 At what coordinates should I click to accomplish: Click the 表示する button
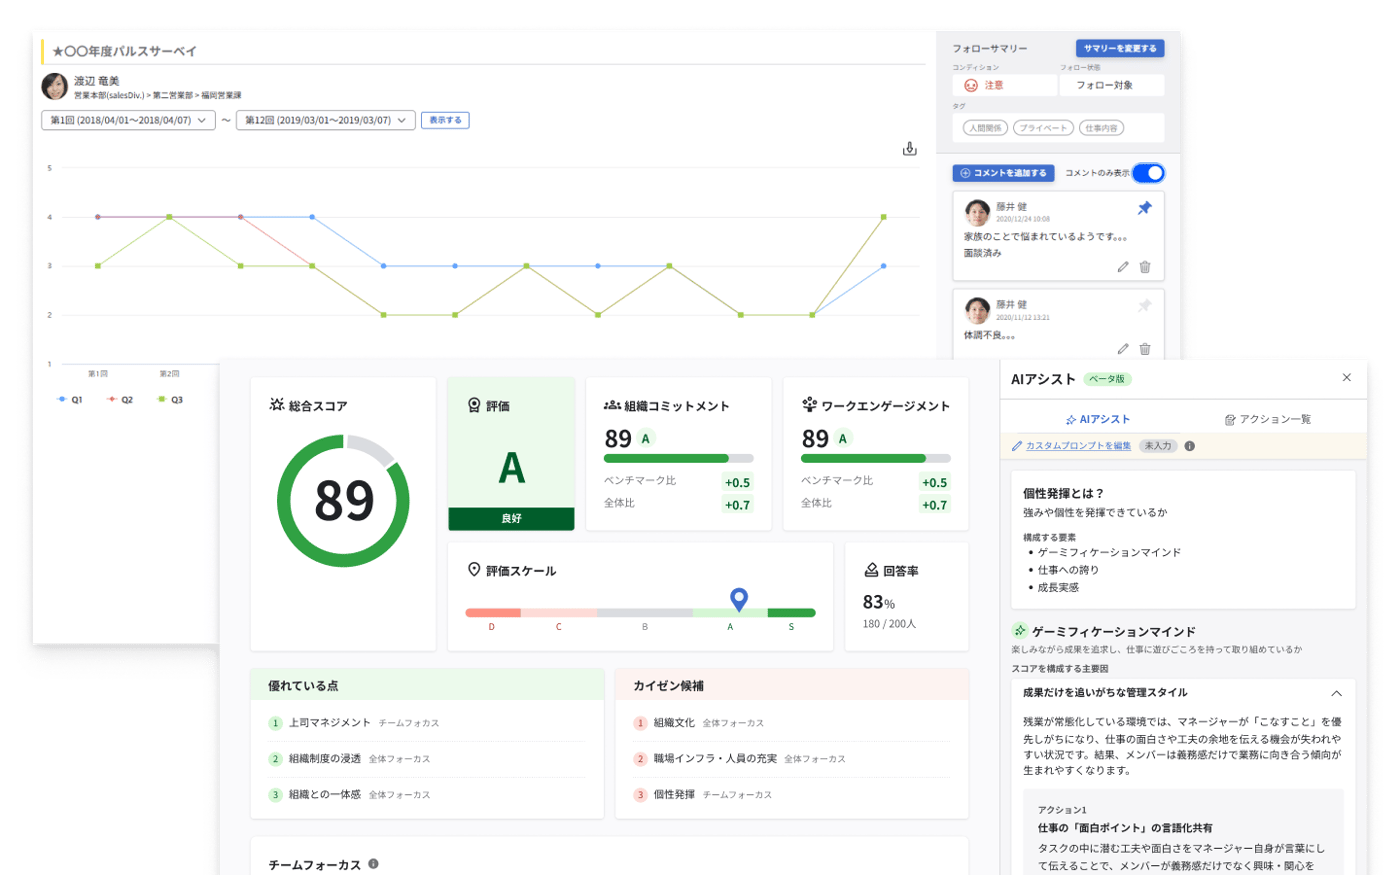[x=445, y=120]
